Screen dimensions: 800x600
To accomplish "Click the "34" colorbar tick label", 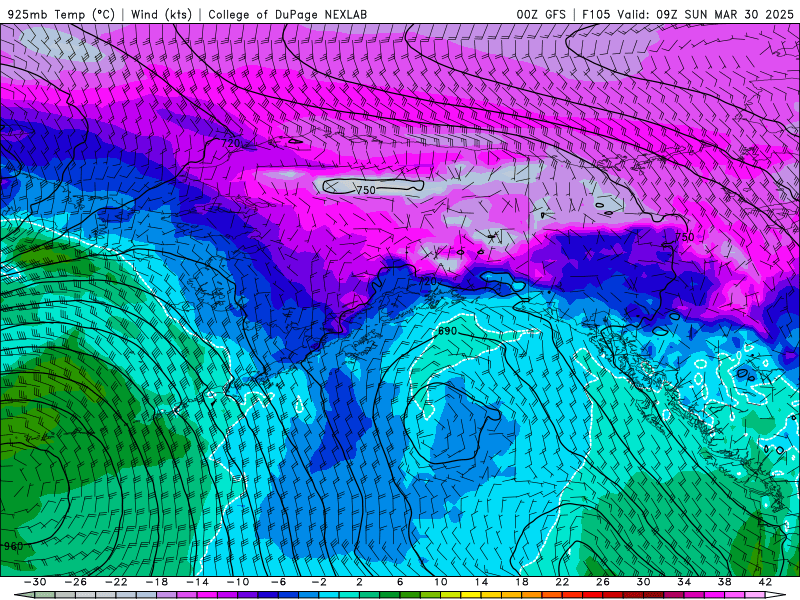I will 684,582.
